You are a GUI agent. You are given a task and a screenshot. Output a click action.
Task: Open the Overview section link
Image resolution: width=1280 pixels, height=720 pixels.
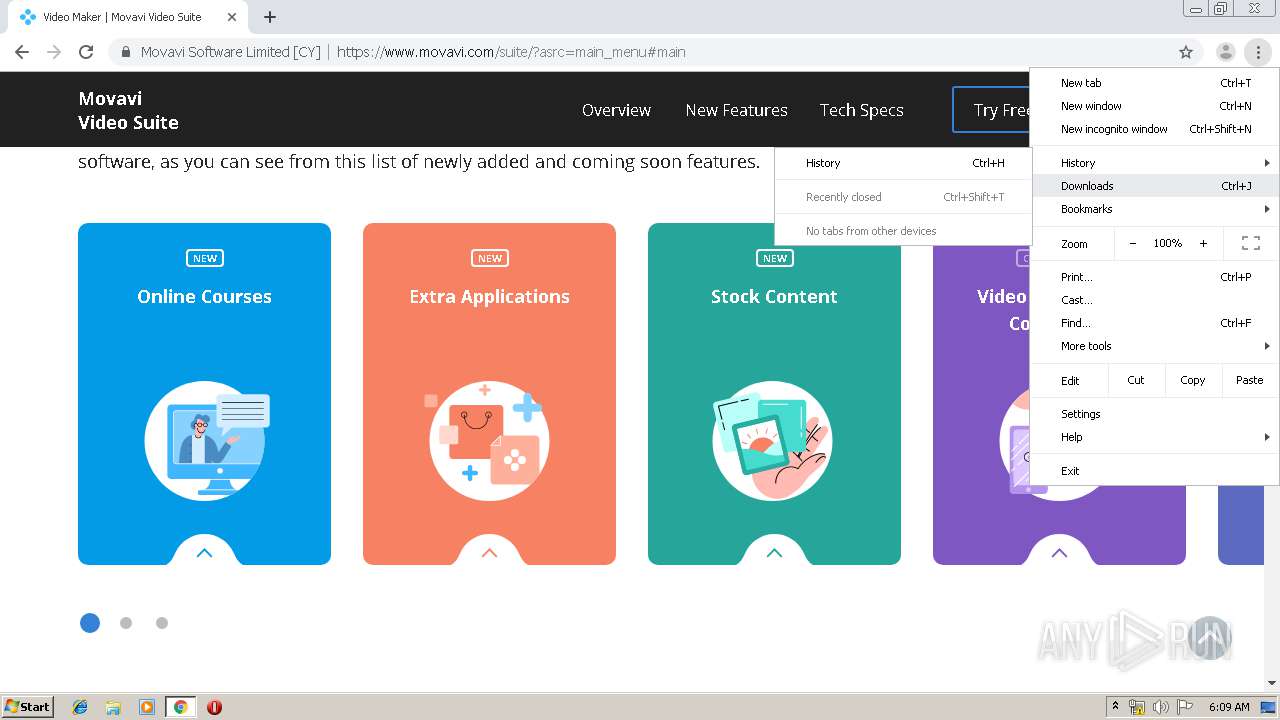tap(616, 110)
